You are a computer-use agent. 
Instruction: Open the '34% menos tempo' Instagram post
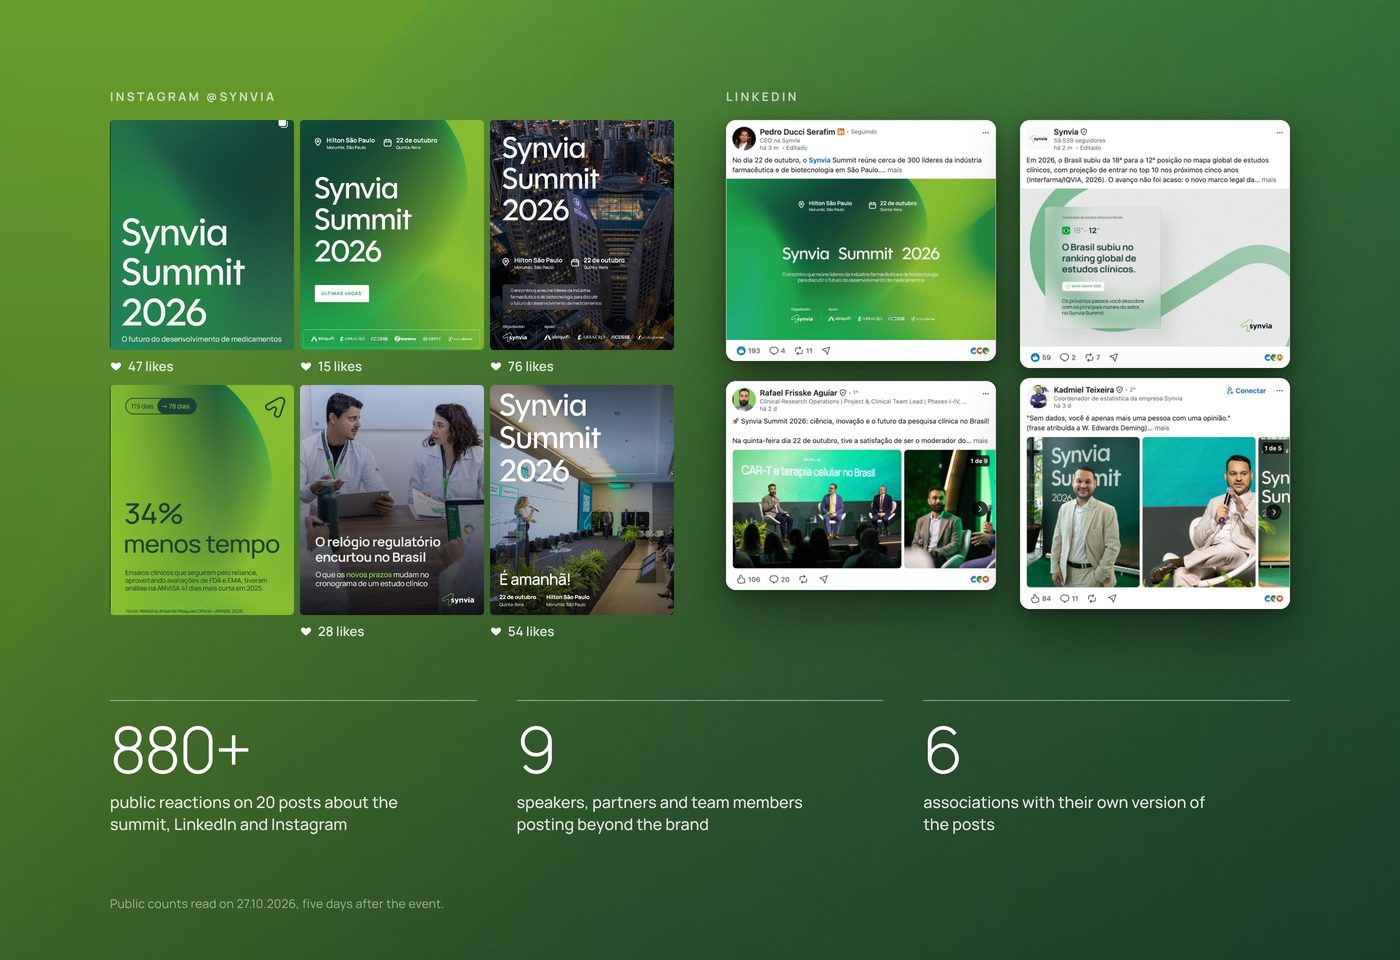pos(202,500)
